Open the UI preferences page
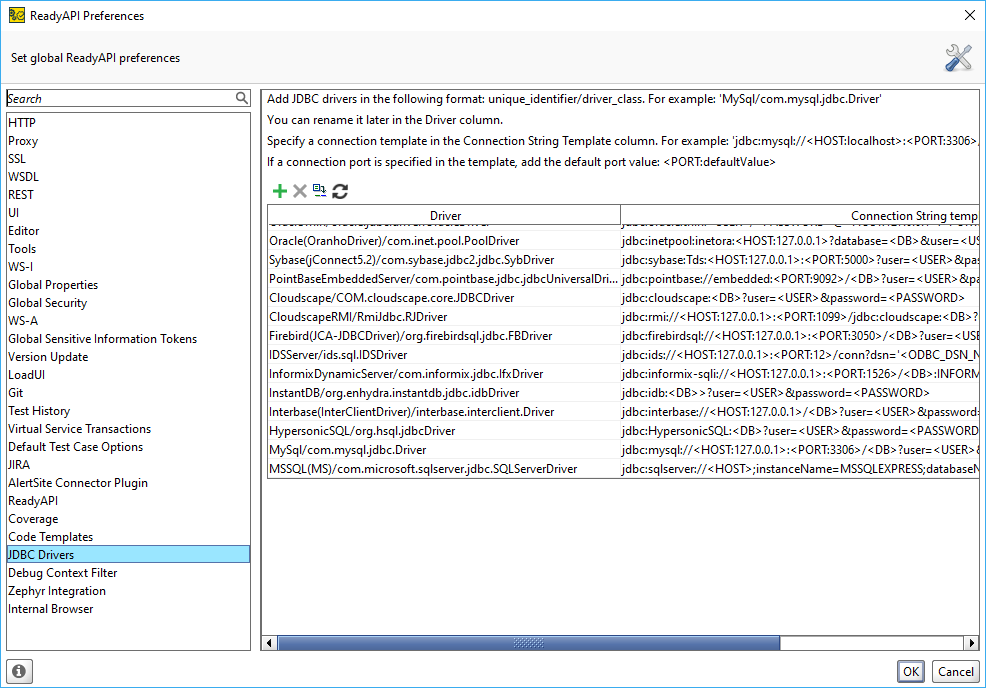 click(x=129, y=213)
